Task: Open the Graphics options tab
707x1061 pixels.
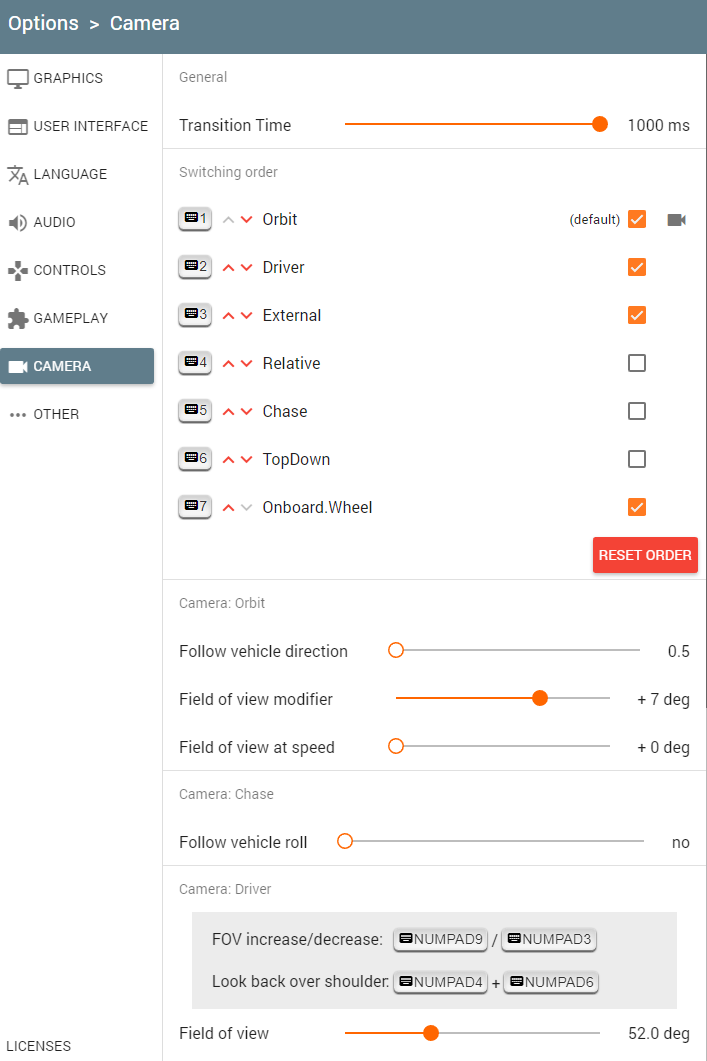Action: (68, 78)
